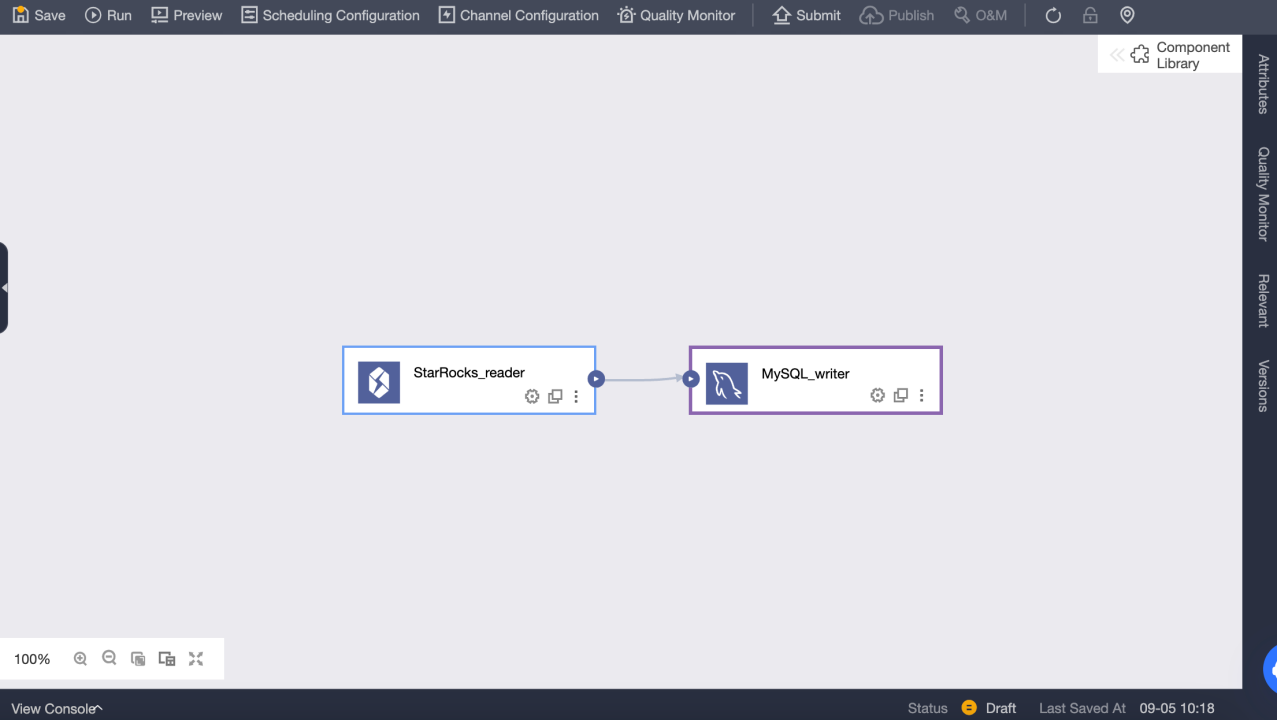Click the Submit button

807,16
